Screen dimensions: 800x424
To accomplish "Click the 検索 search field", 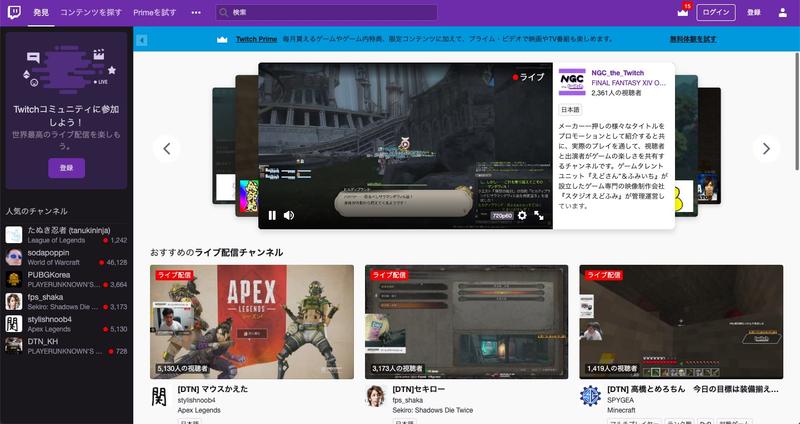I will click(x=326, y=12).
